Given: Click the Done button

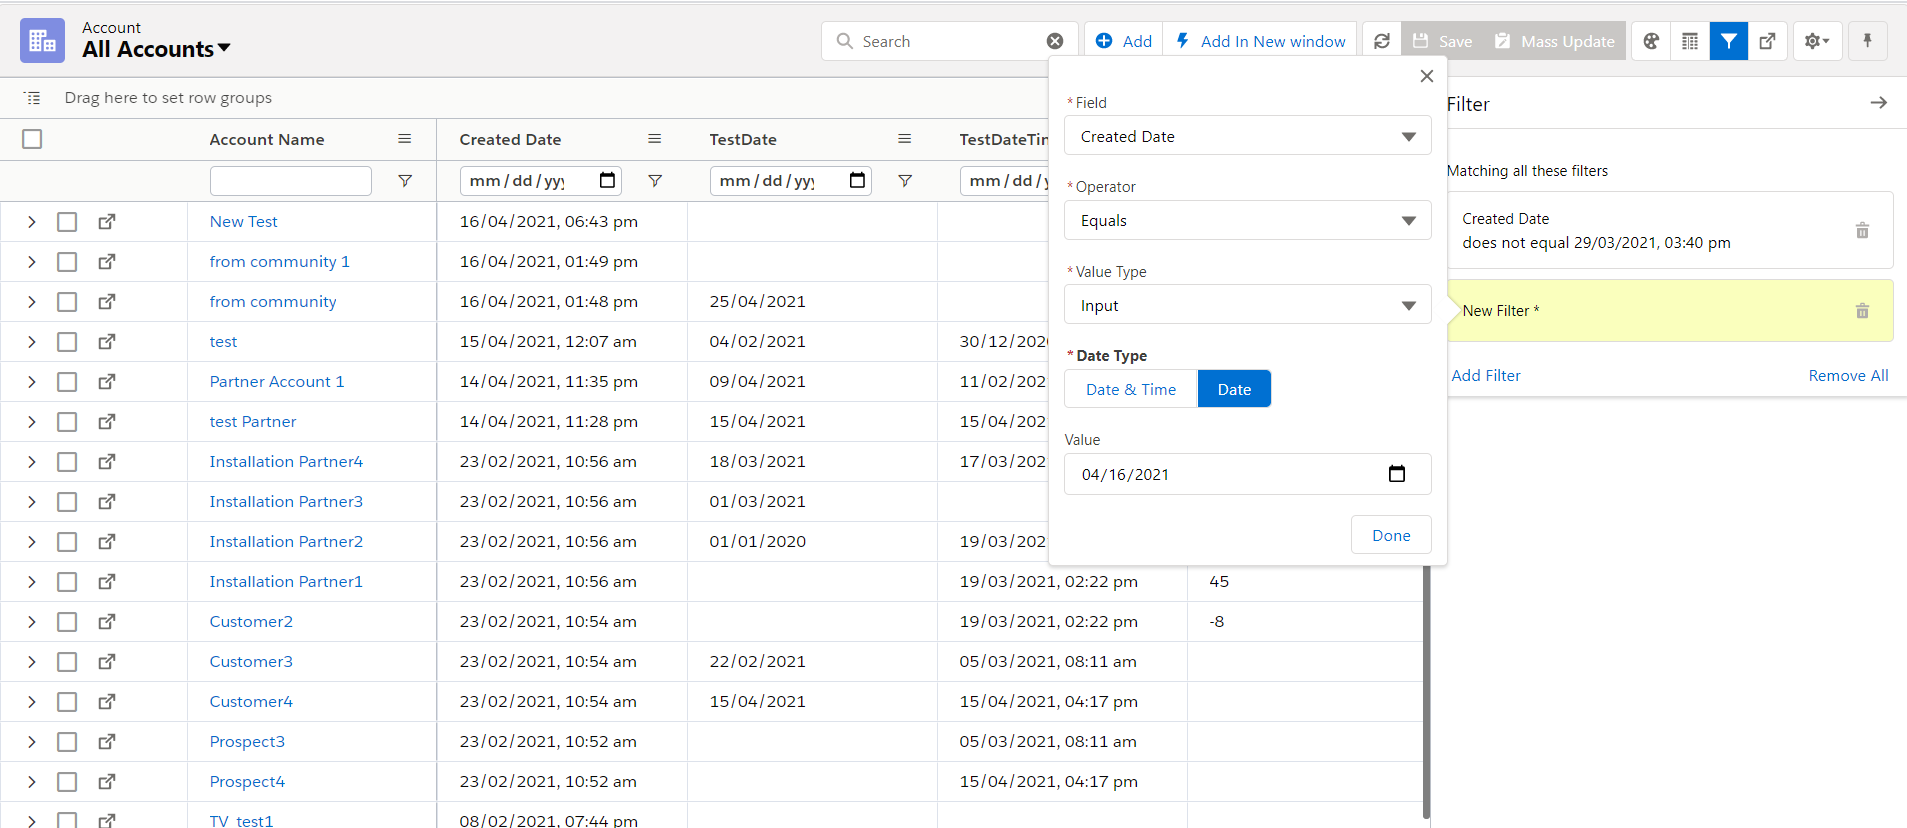Looking at the screenshot, I should (1390, 535).
